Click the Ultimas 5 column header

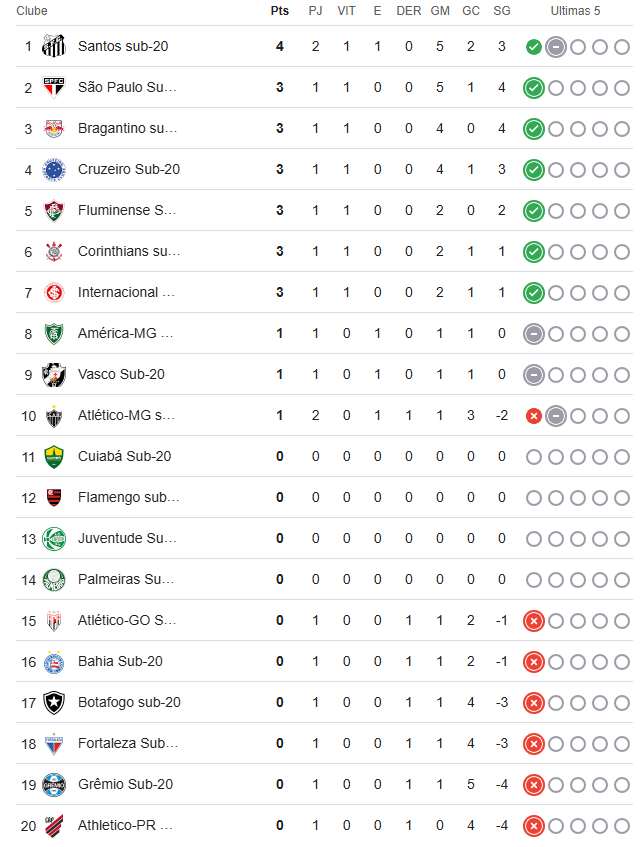[575, 11]
